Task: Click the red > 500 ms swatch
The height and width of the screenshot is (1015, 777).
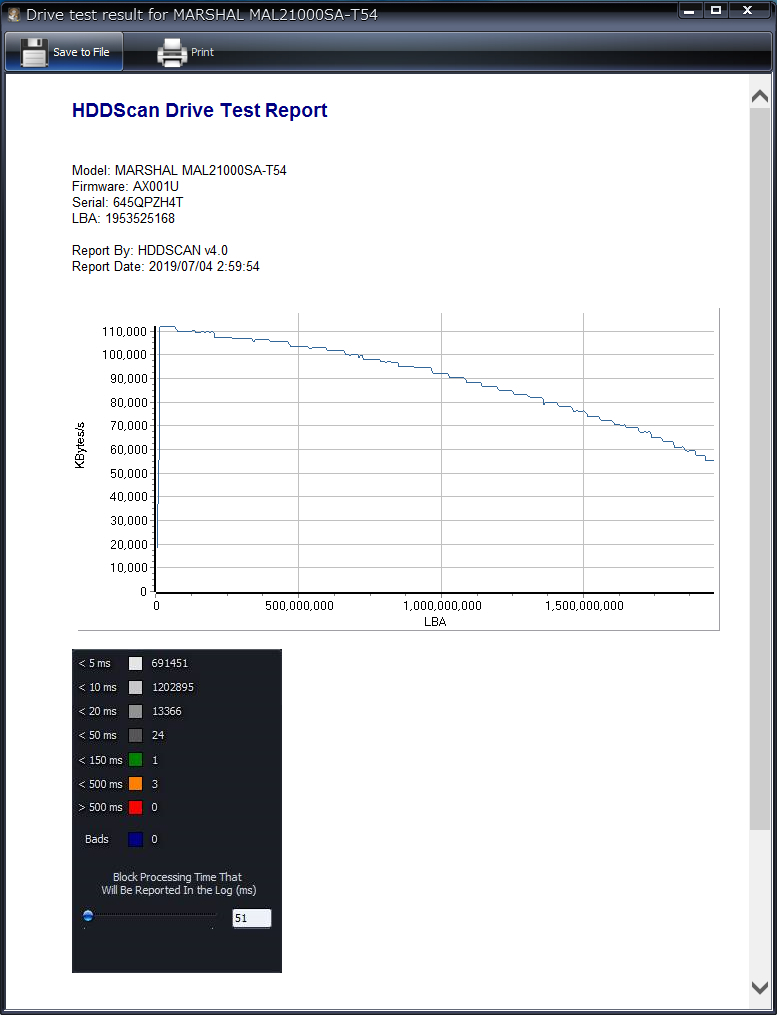Action: tap(135, 807)
